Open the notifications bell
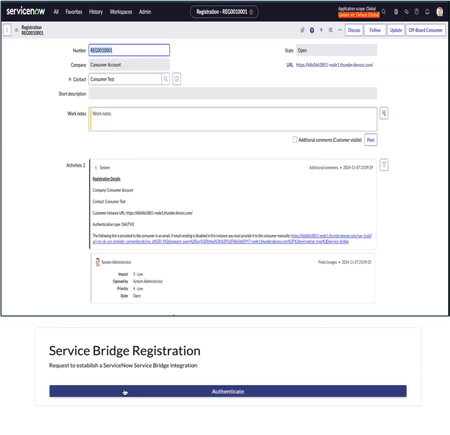This screenshot has width=450, height=435. [427, 12]
